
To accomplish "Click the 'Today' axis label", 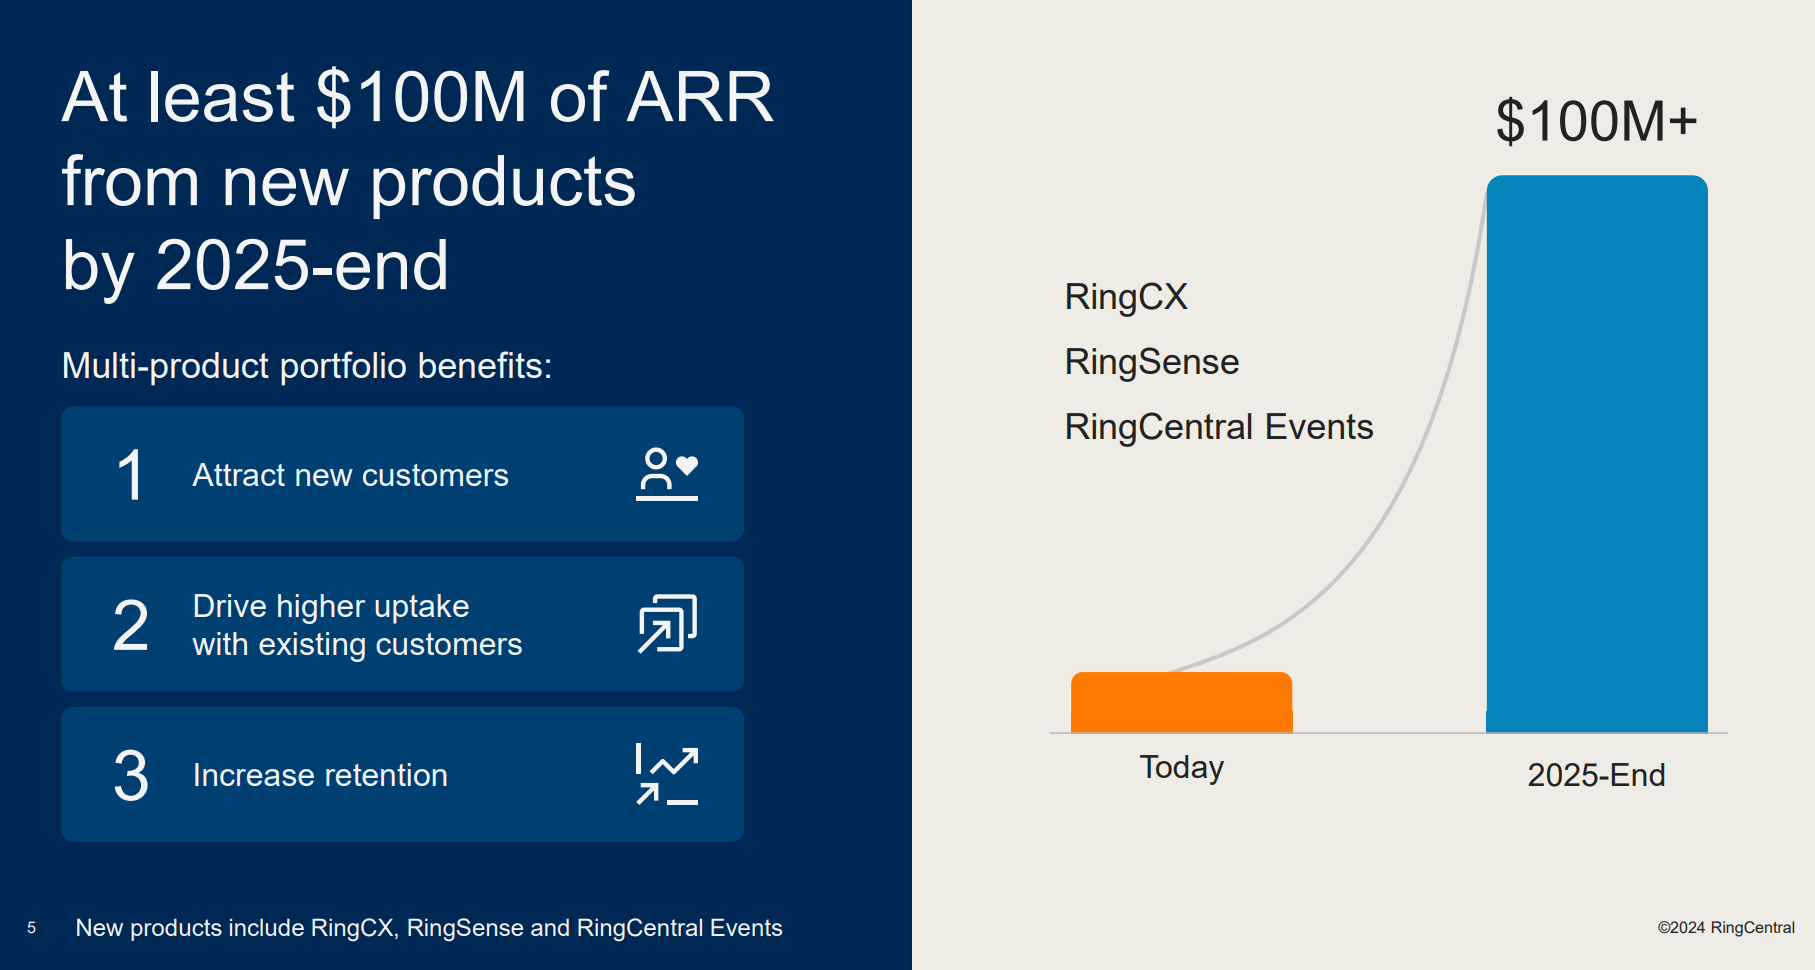I will [1182, 767].
